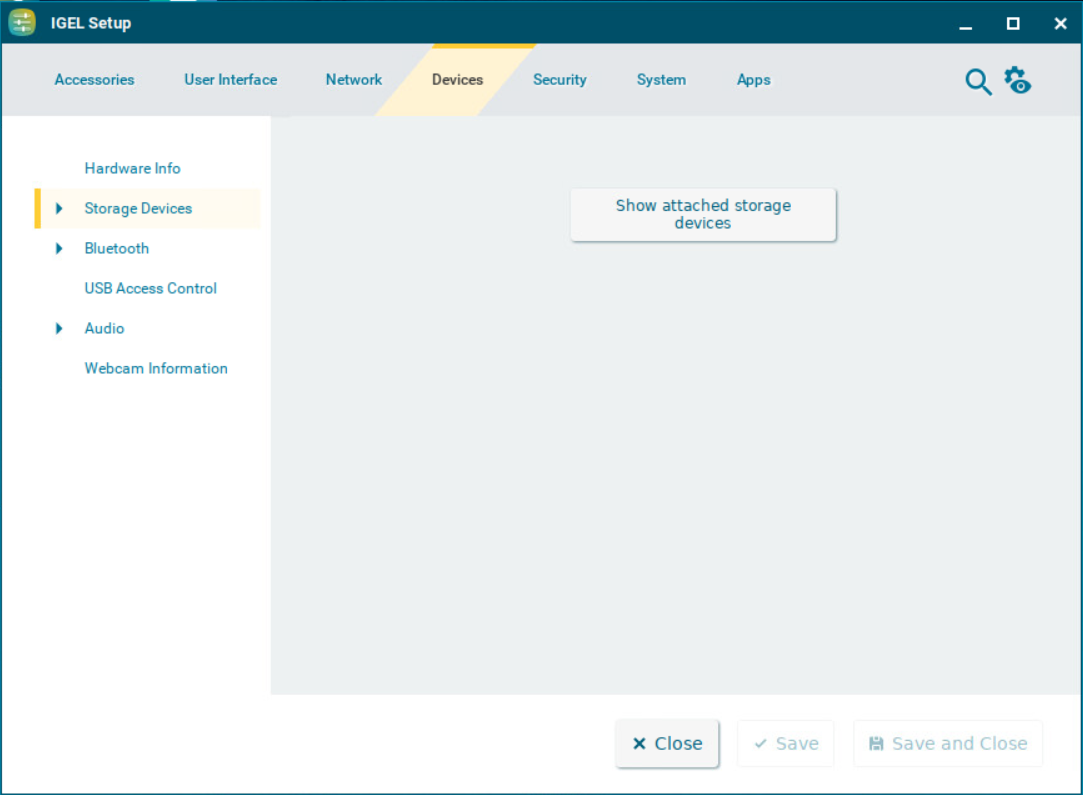Click the search magnifier icon
The height and width of the screenshot is (795, 1083).
[977, 81]
